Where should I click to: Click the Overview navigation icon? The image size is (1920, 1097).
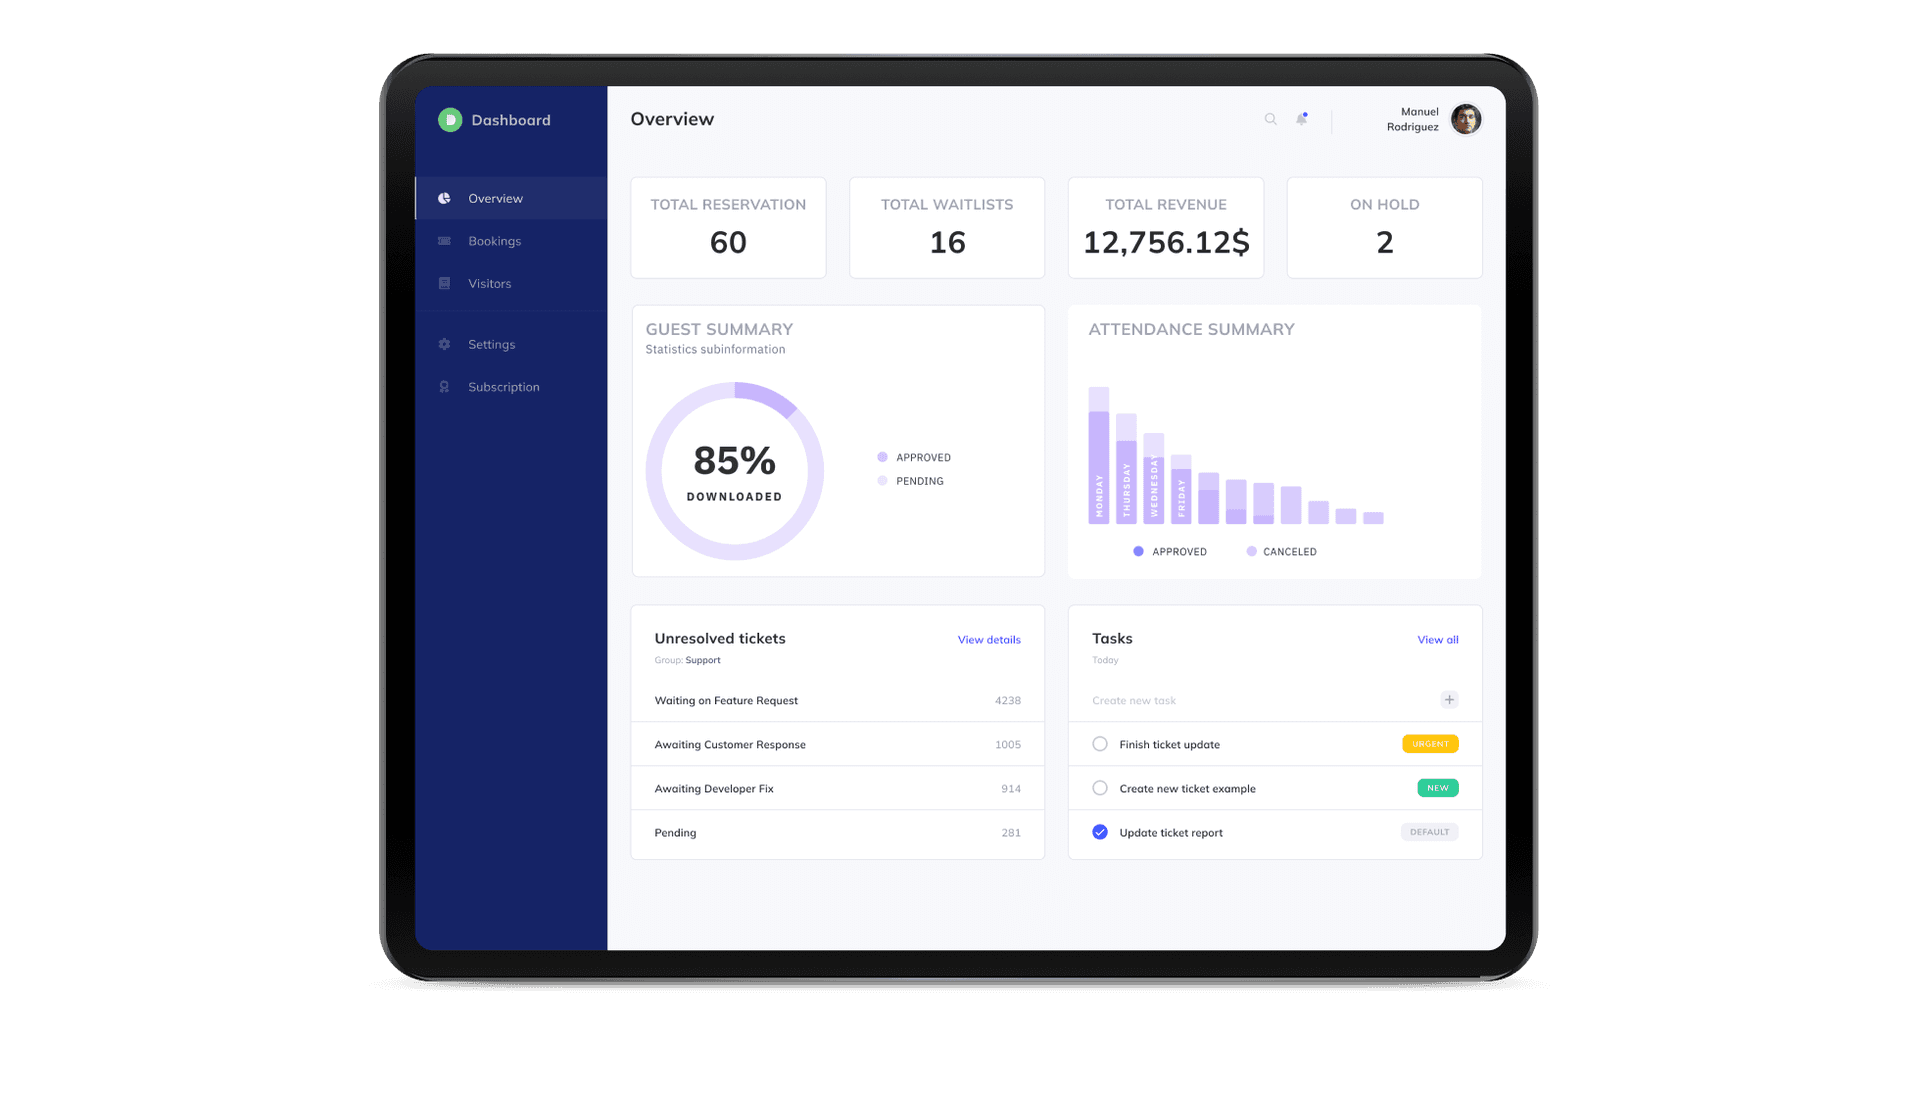pos(444,198)
